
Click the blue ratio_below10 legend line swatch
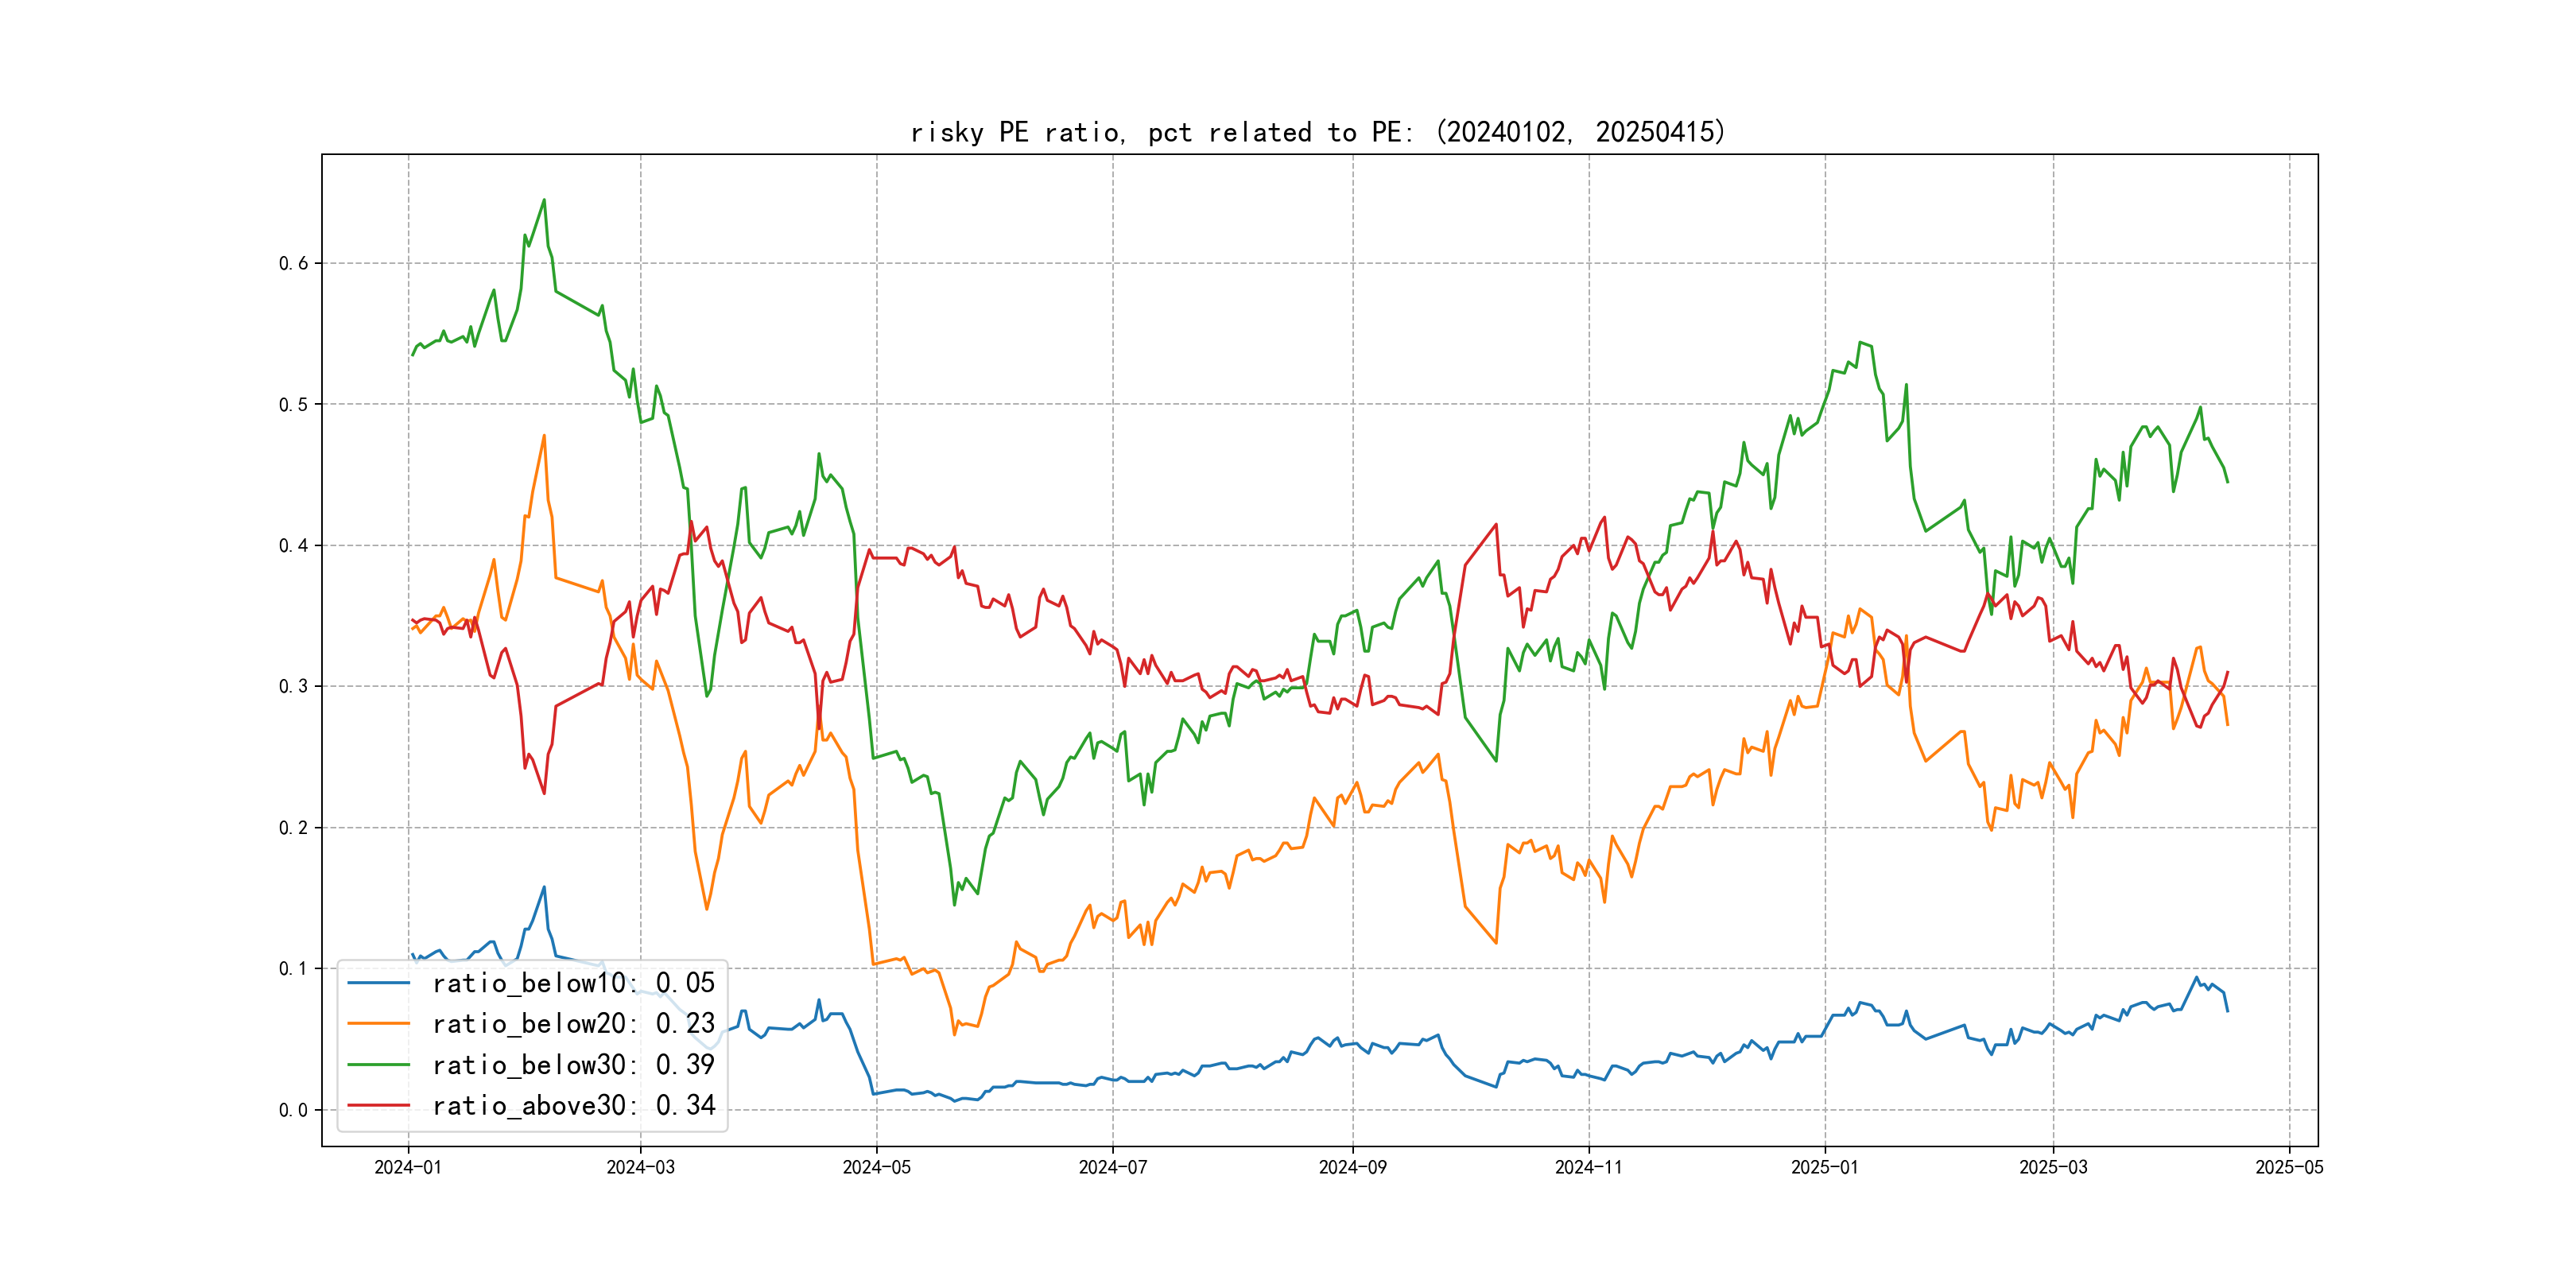[x=378, y=983]
